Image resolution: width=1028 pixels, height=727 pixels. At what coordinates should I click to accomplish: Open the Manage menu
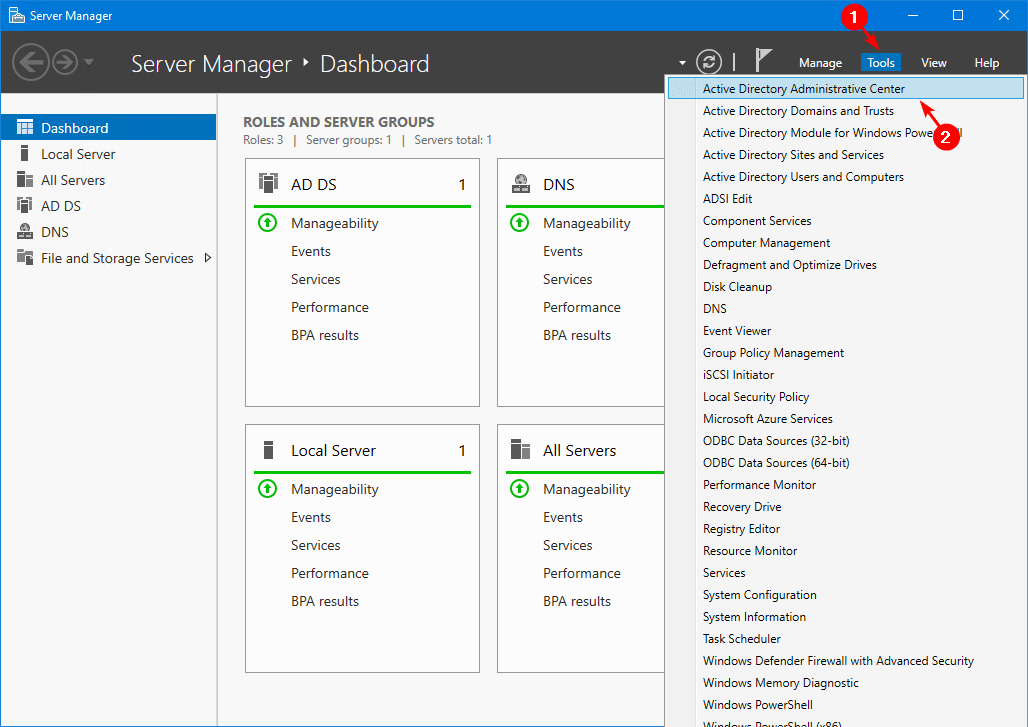pyautogui.click(x=820, y=63)
